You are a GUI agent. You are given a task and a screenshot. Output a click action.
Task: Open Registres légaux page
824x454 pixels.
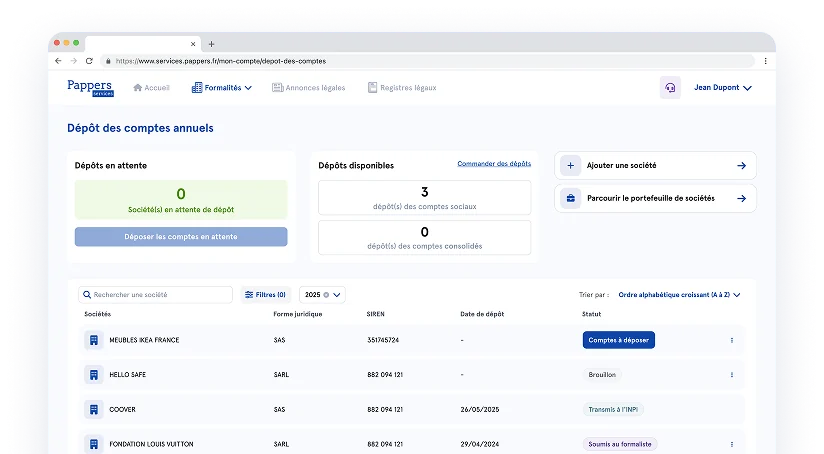[x=402, y=88]
